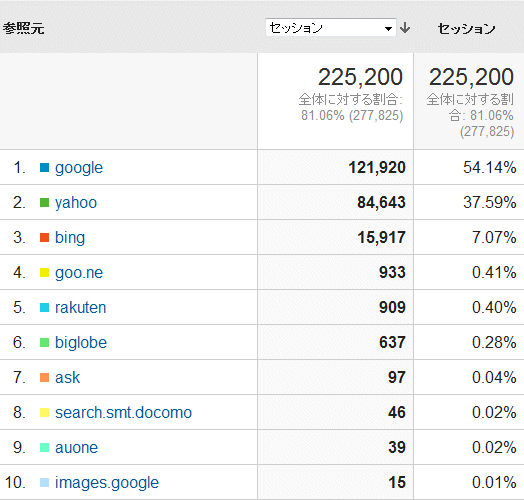Click the cyan swatch next to rakuten
Screen dimensions: 524x500
pyautogui.click(x=44, y=307)
